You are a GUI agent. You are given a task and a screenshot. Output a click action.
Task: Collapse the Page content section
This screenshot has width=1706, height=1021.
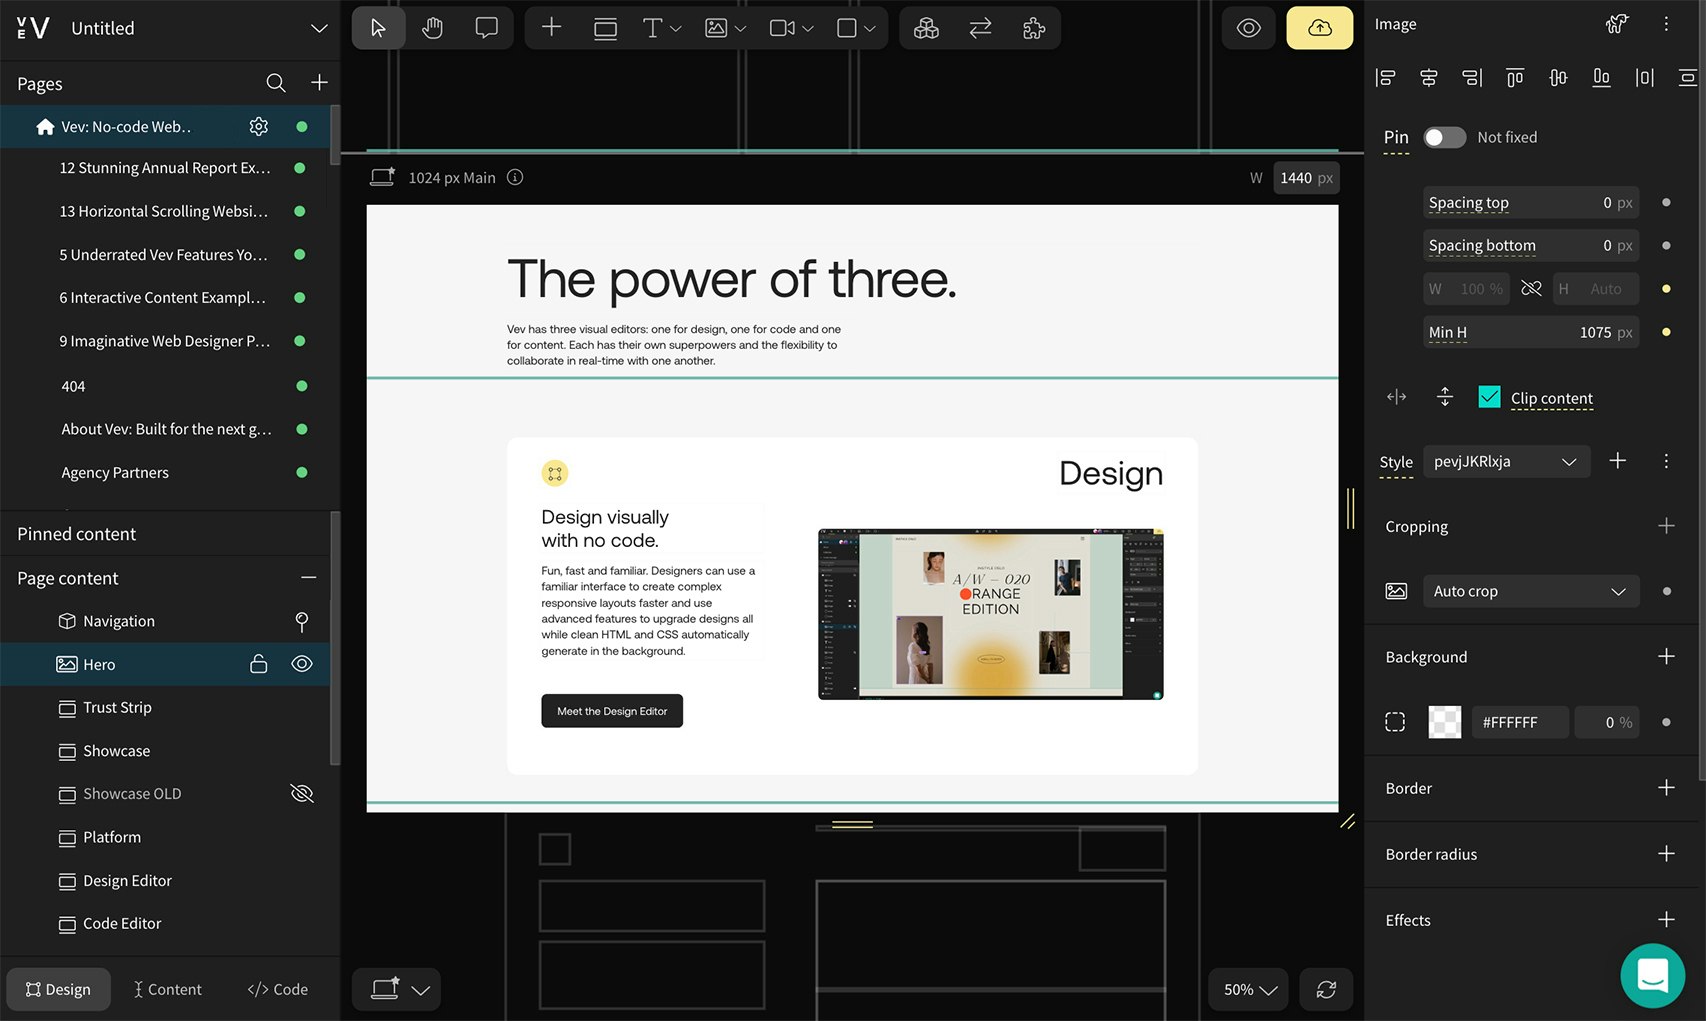pos(308,577)
